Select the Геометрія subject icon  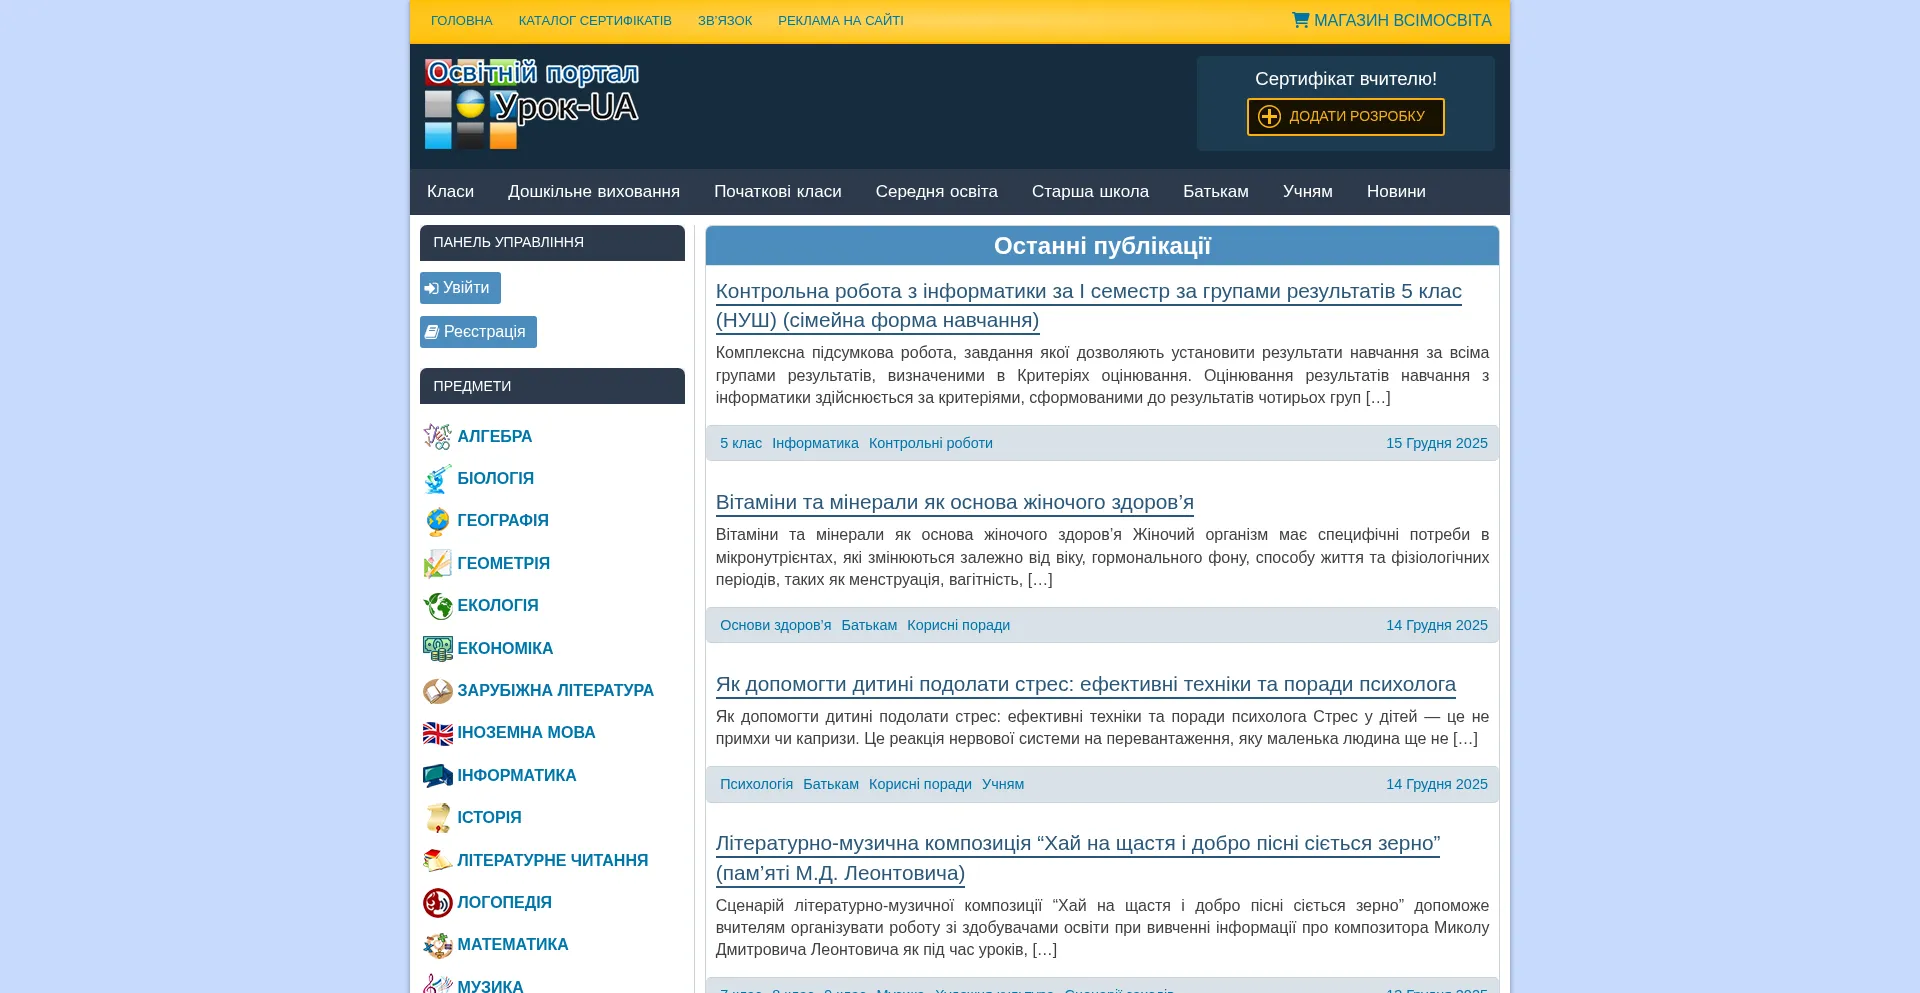[438, 563]
